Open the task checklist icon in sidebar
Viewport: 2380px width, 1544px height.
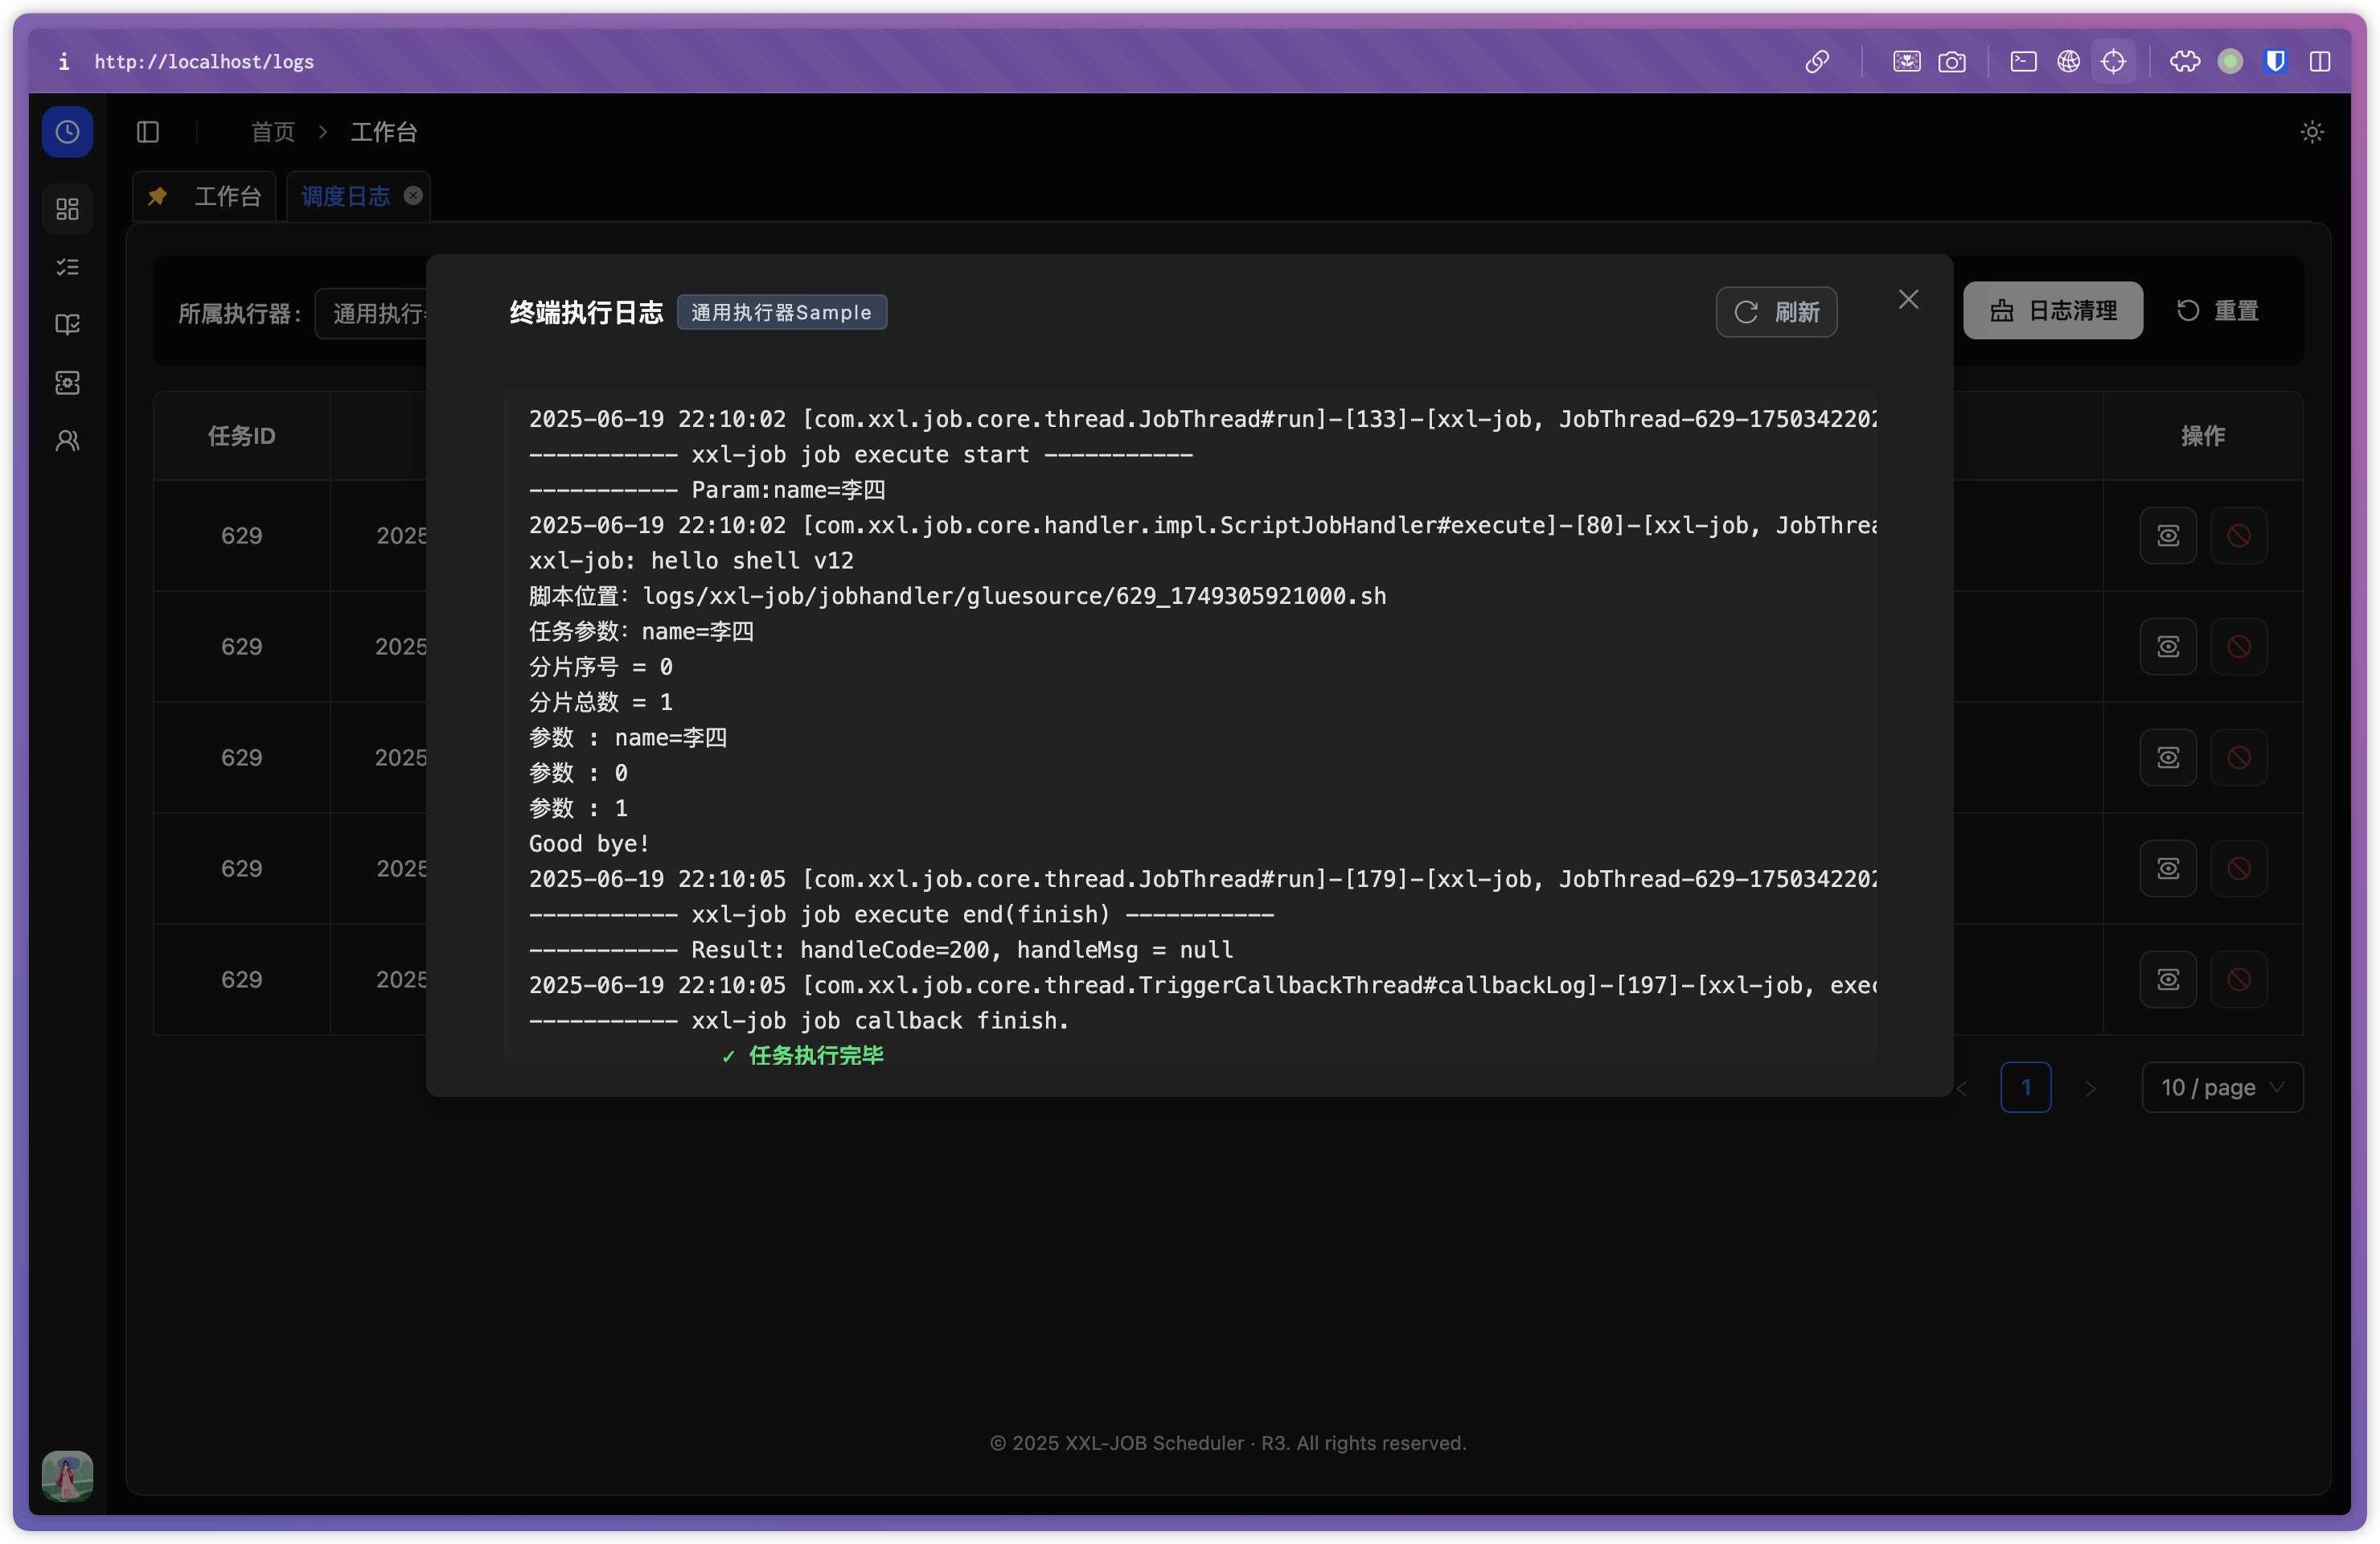67,266
